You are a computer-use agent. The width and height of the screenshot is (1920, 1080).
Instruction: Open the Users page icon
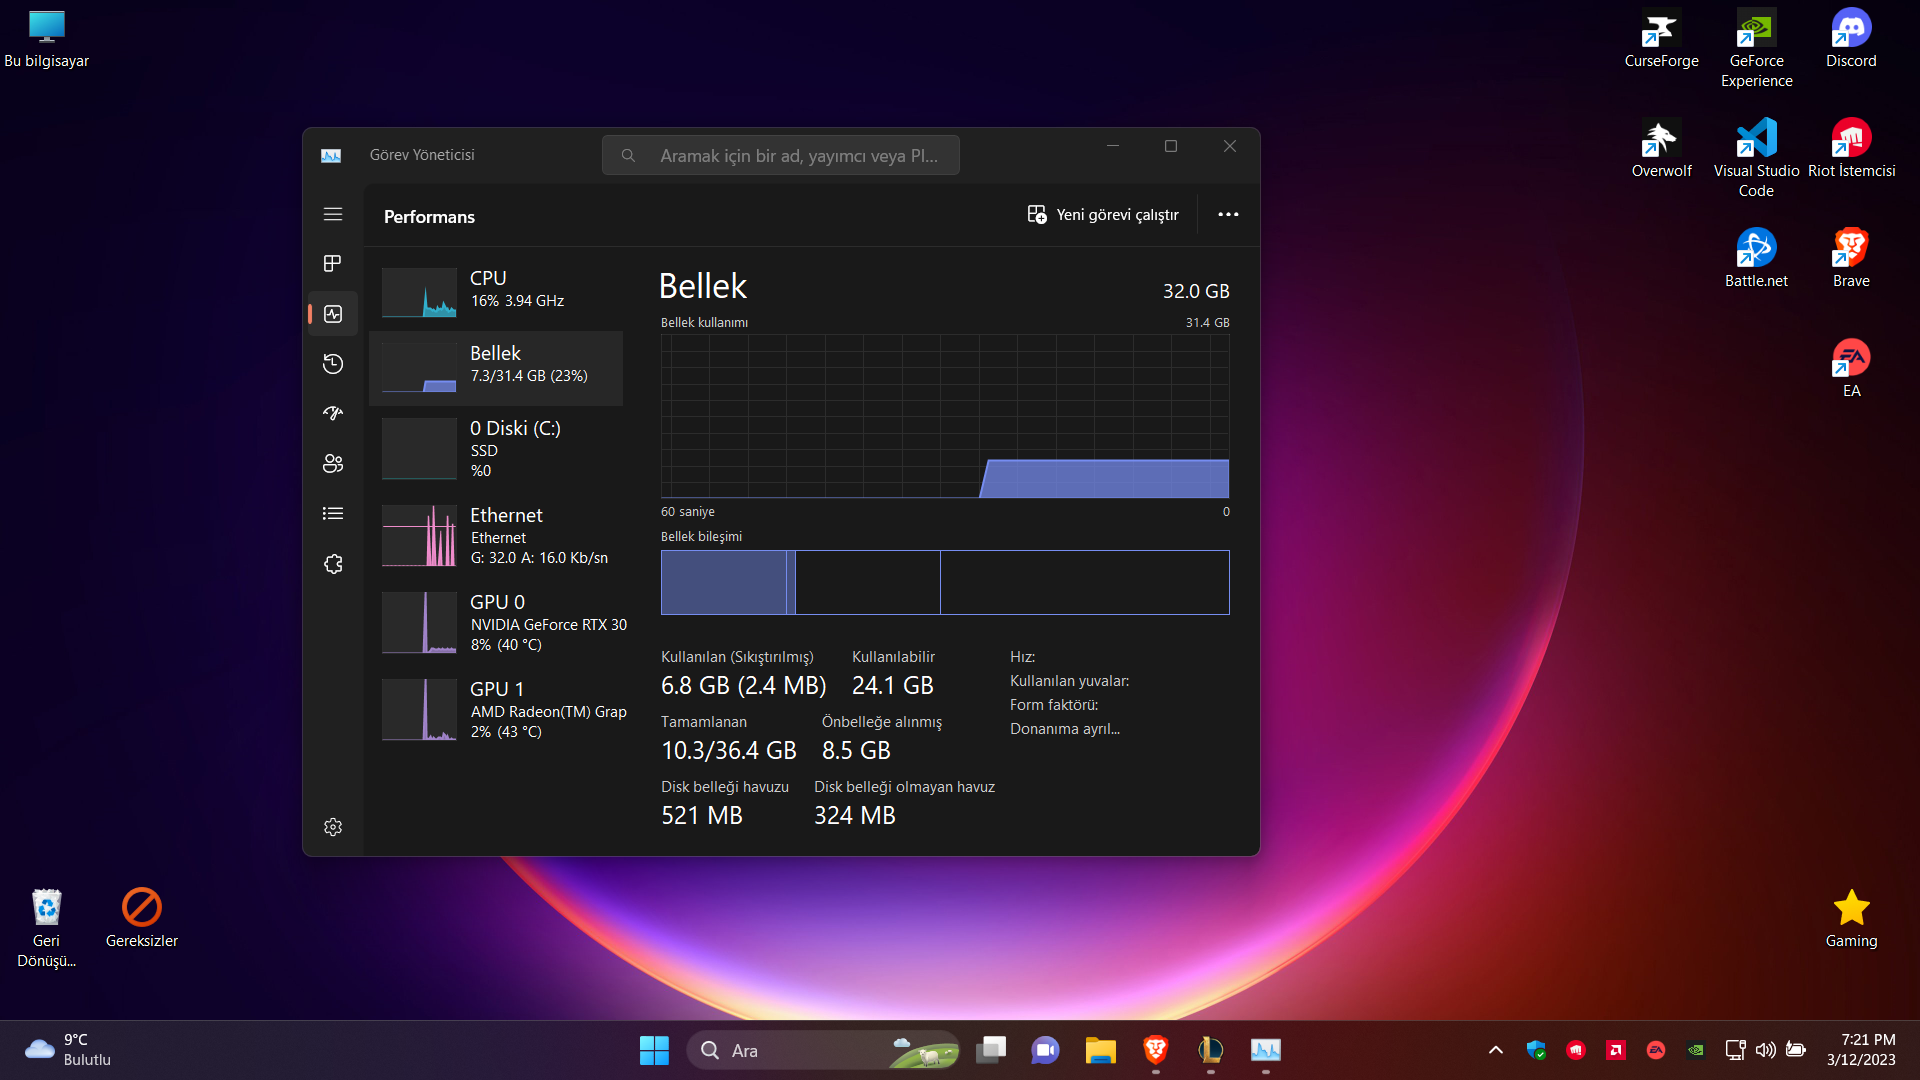[x=333, y=463]
